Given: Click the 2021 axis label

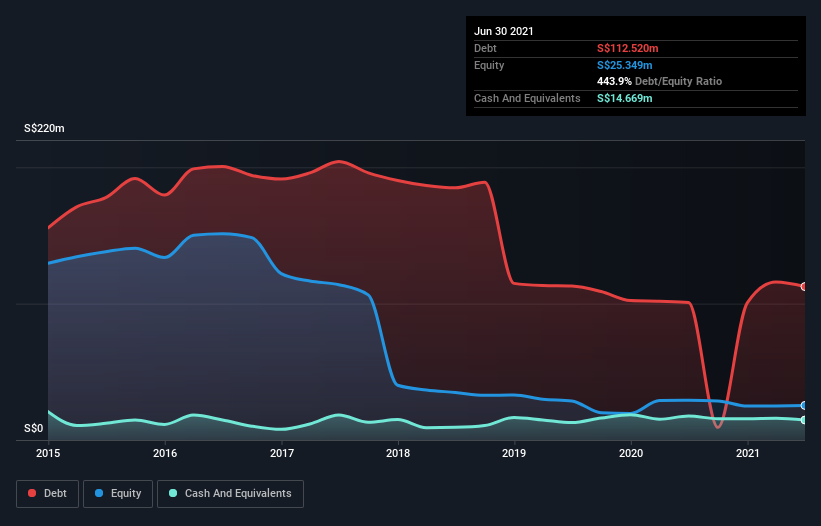Looking at the screenshot, I should 748,453.
